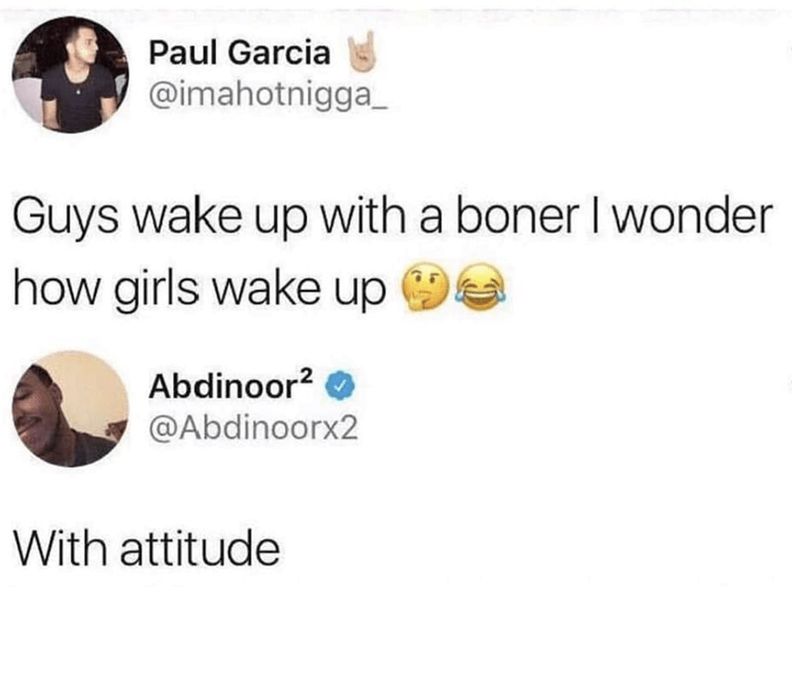
Task: Click the surname "Garcia" in the header
Action: 280,53
